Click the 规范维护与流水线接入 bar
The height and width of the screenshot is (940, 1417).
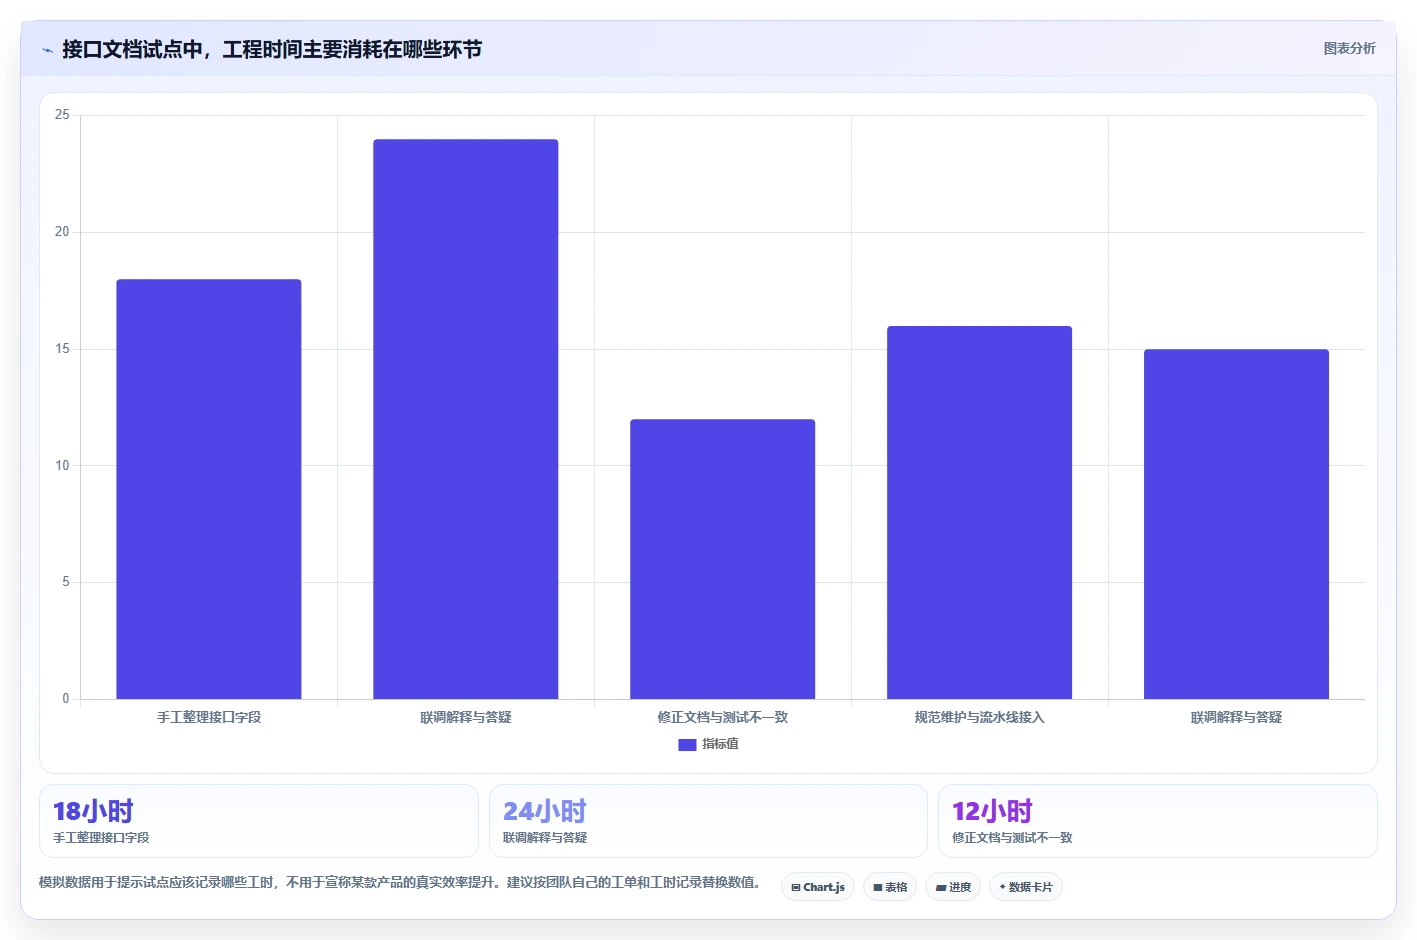coord(980,512)
